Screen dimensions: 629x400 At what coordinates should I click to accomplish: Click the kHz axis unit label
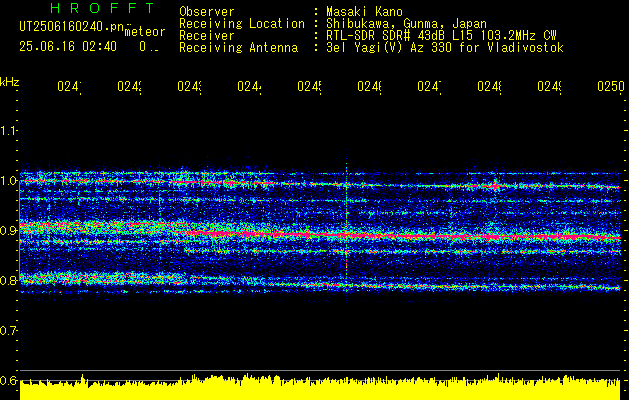(9, 82)
